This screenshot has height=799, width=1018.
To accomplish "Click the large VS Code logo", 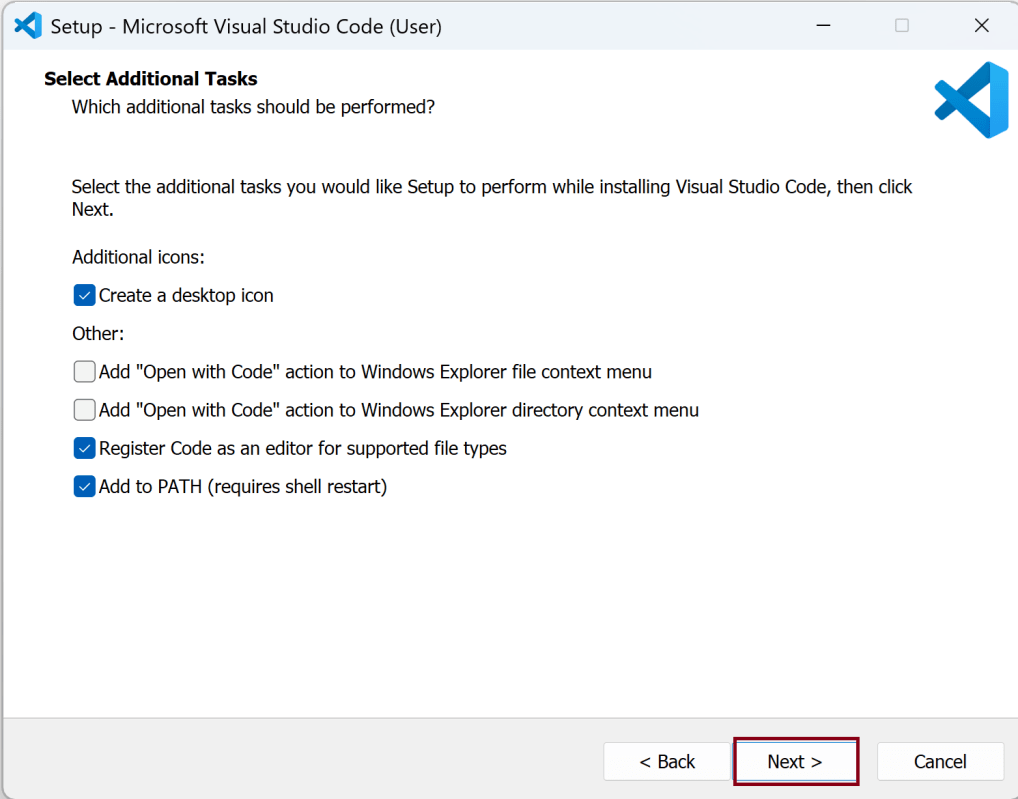I will (x=971, y=100).
